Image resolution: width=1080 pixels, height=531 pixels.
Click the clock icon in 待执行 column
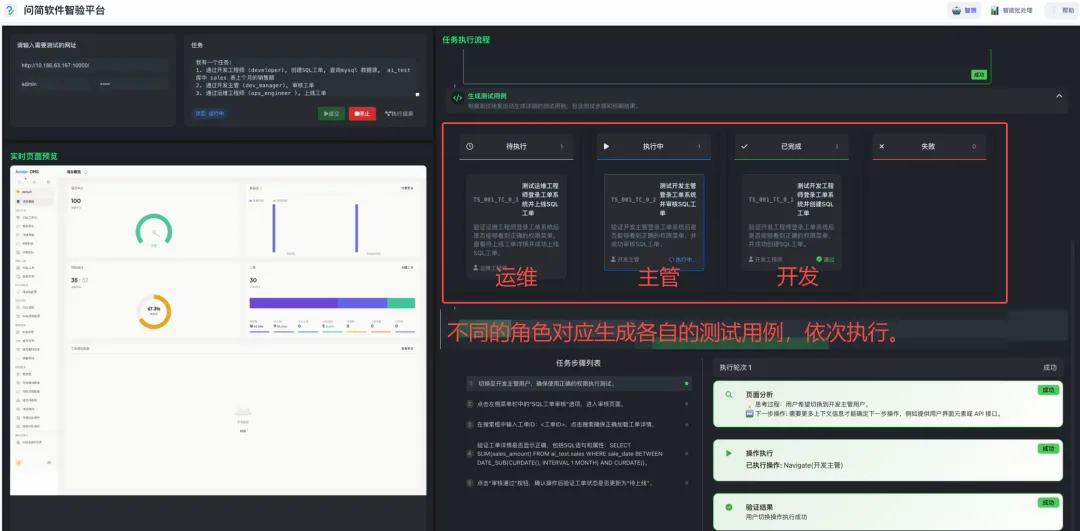click(x=470, y=146)
